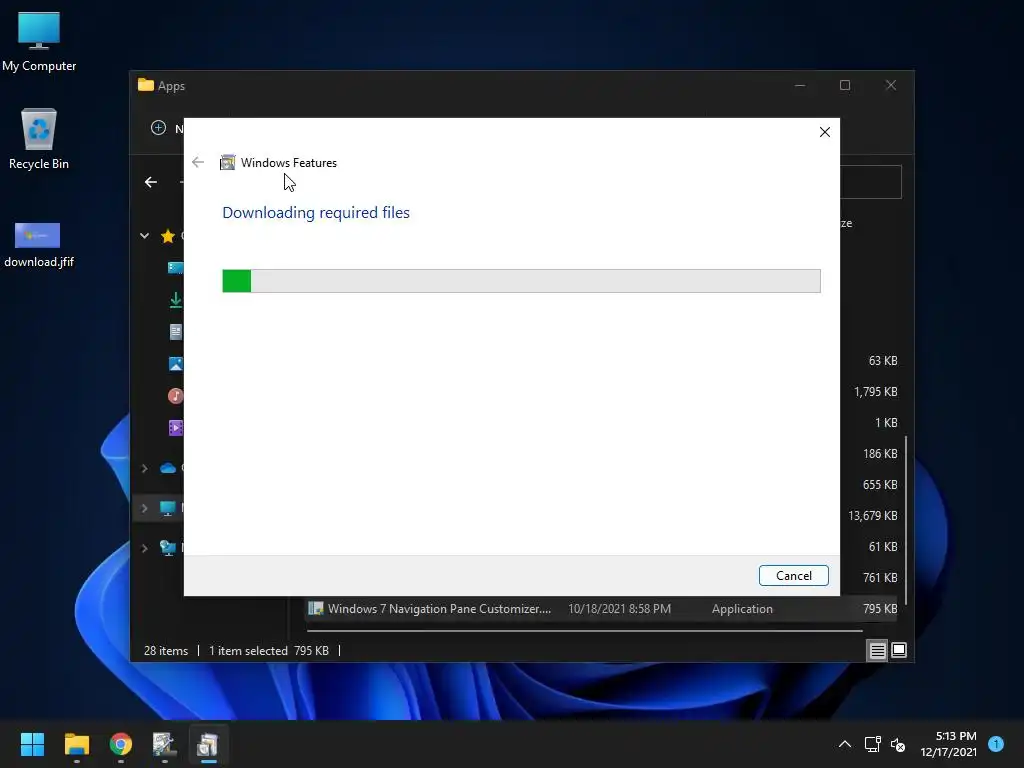The image size is (1024, 768).
Task: Minimize the Apps window
Action: 799,86
